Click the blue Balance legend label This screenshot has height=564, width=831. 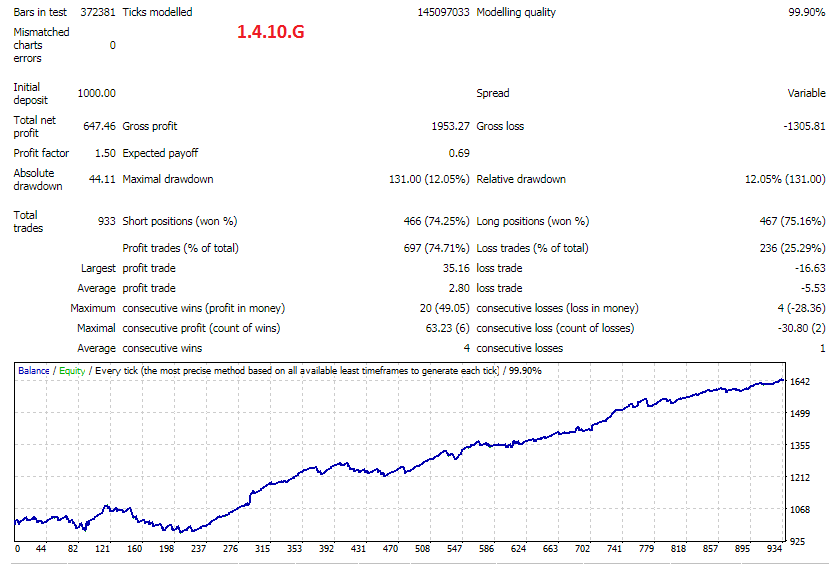click(x=34, y=371)
